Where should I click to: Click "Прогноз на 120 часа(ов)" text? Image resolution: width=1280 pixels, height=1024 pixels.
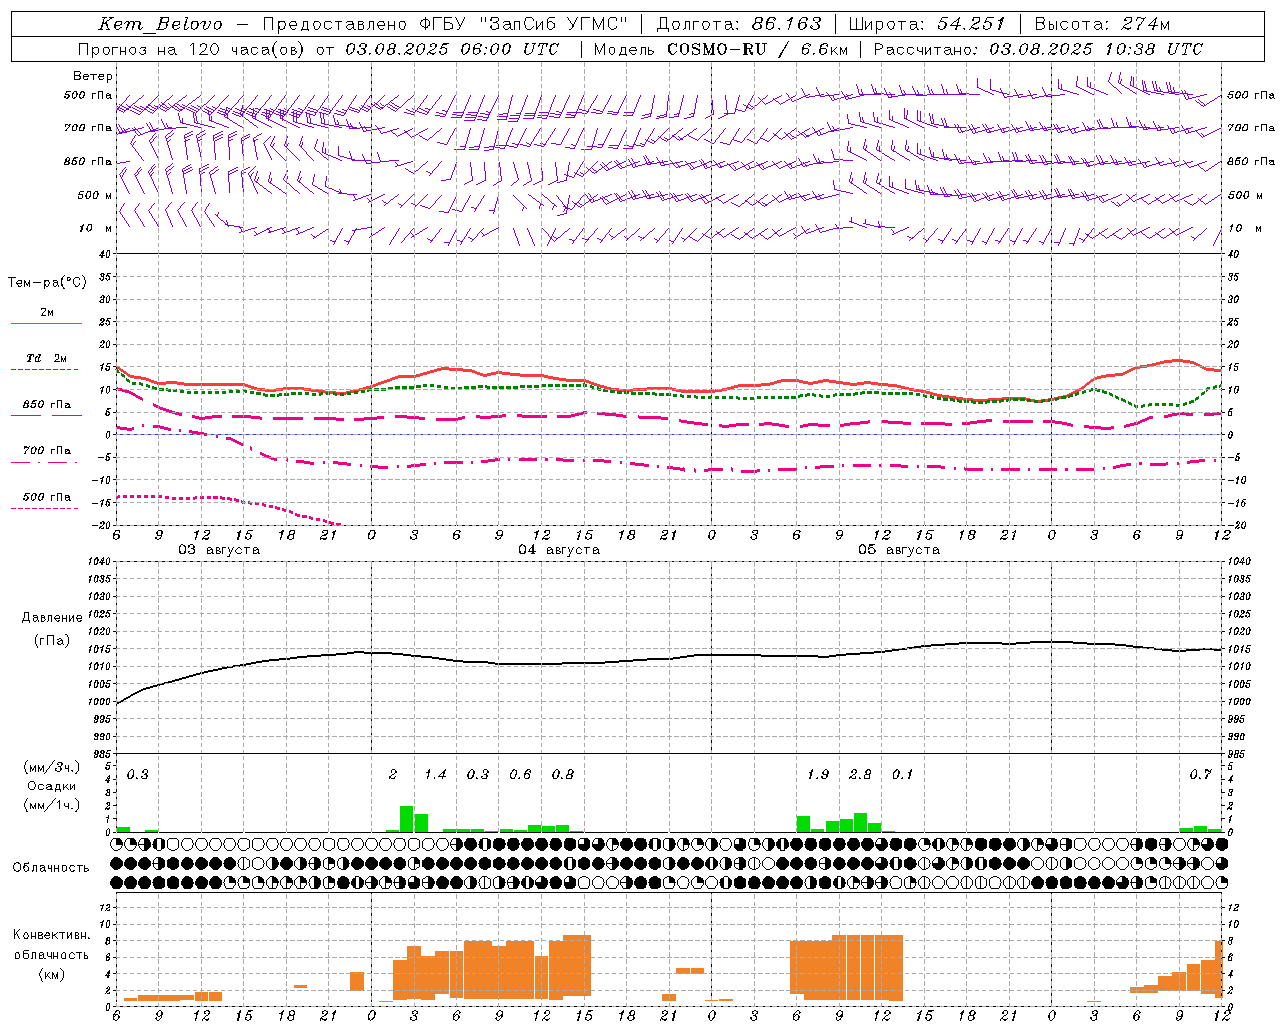click(x=191, y=49)
